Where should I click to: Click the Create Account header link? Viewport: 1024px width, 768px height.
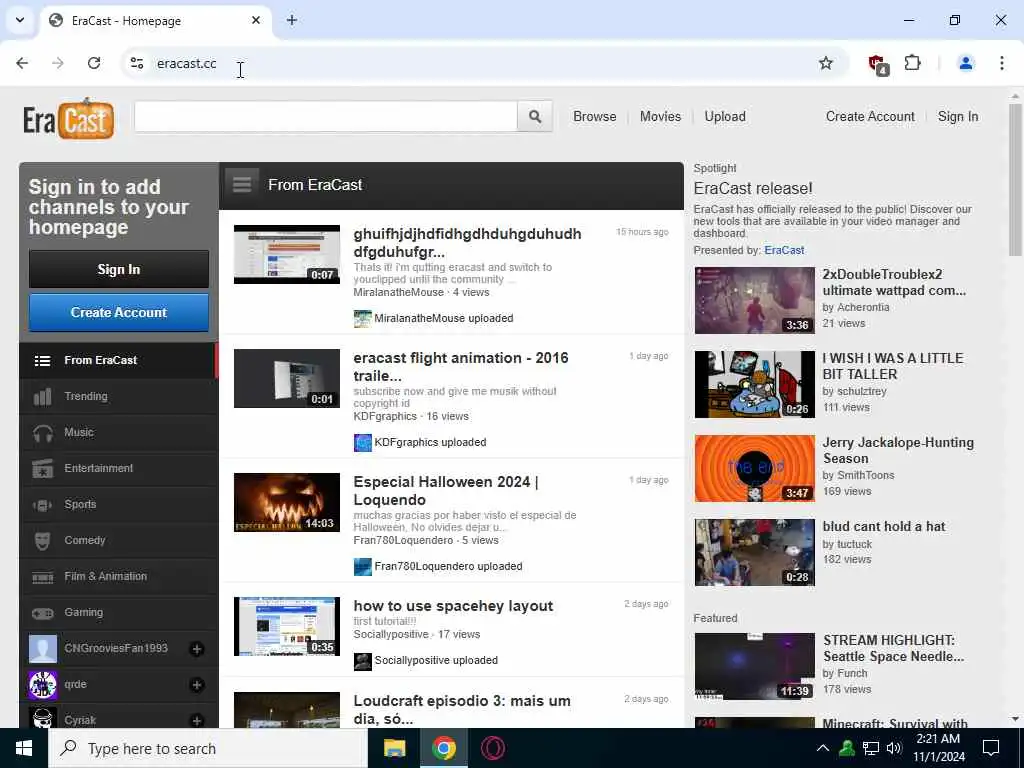click(x=870, y=116)
